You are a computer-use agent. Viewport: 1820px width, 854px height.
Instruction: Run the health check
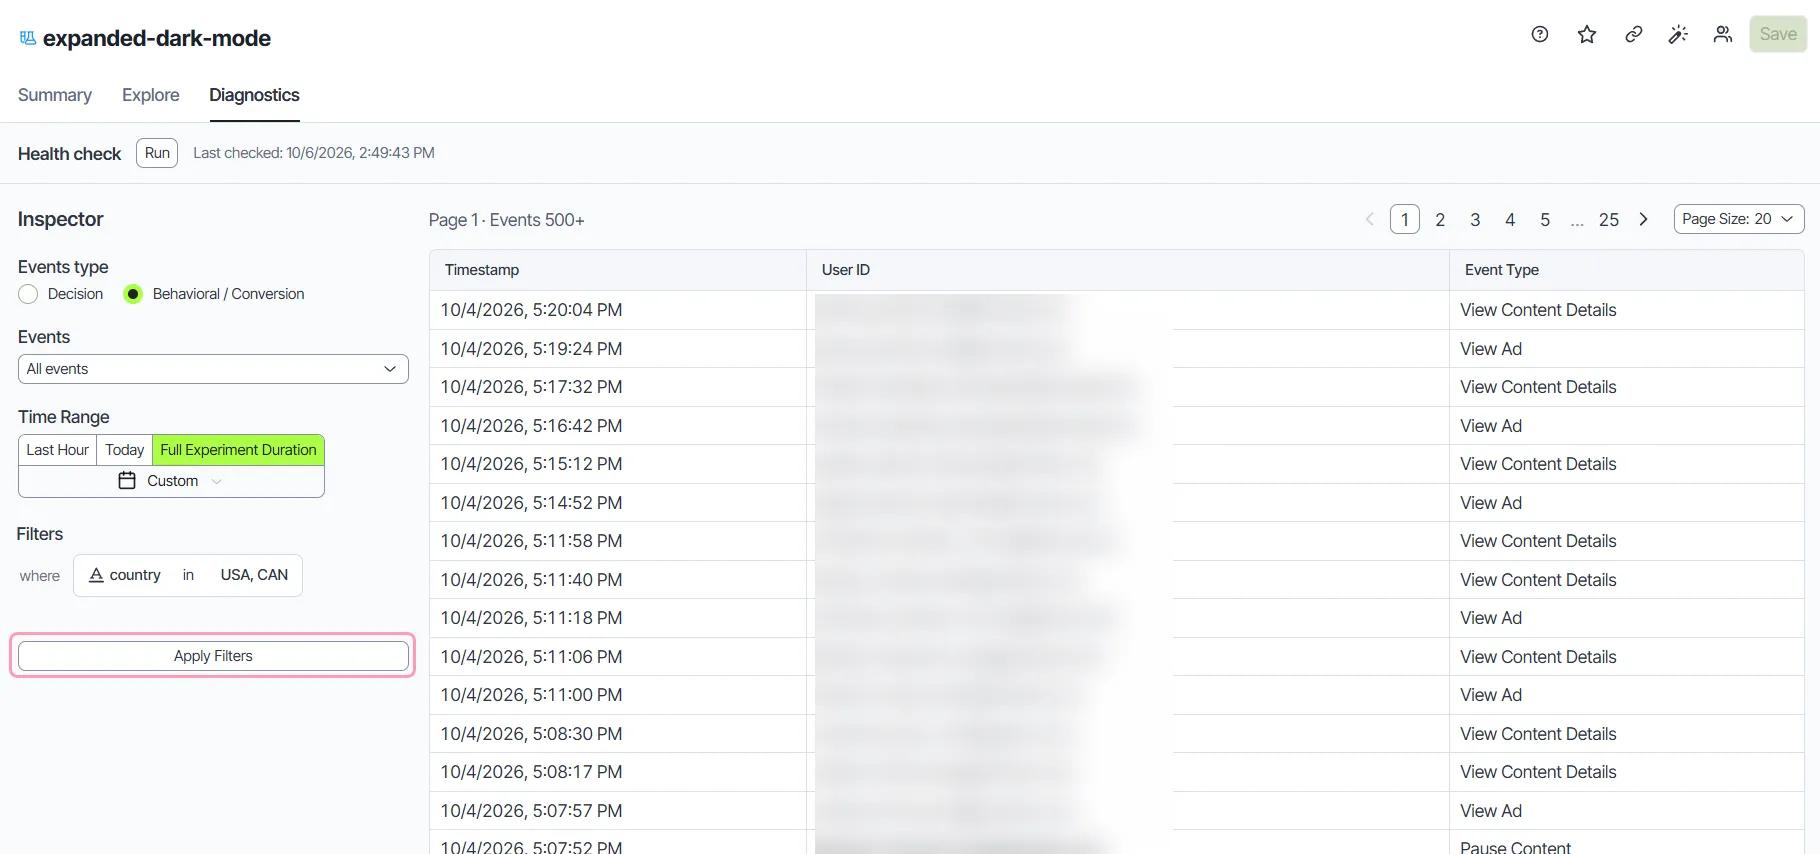click(157, 153)
